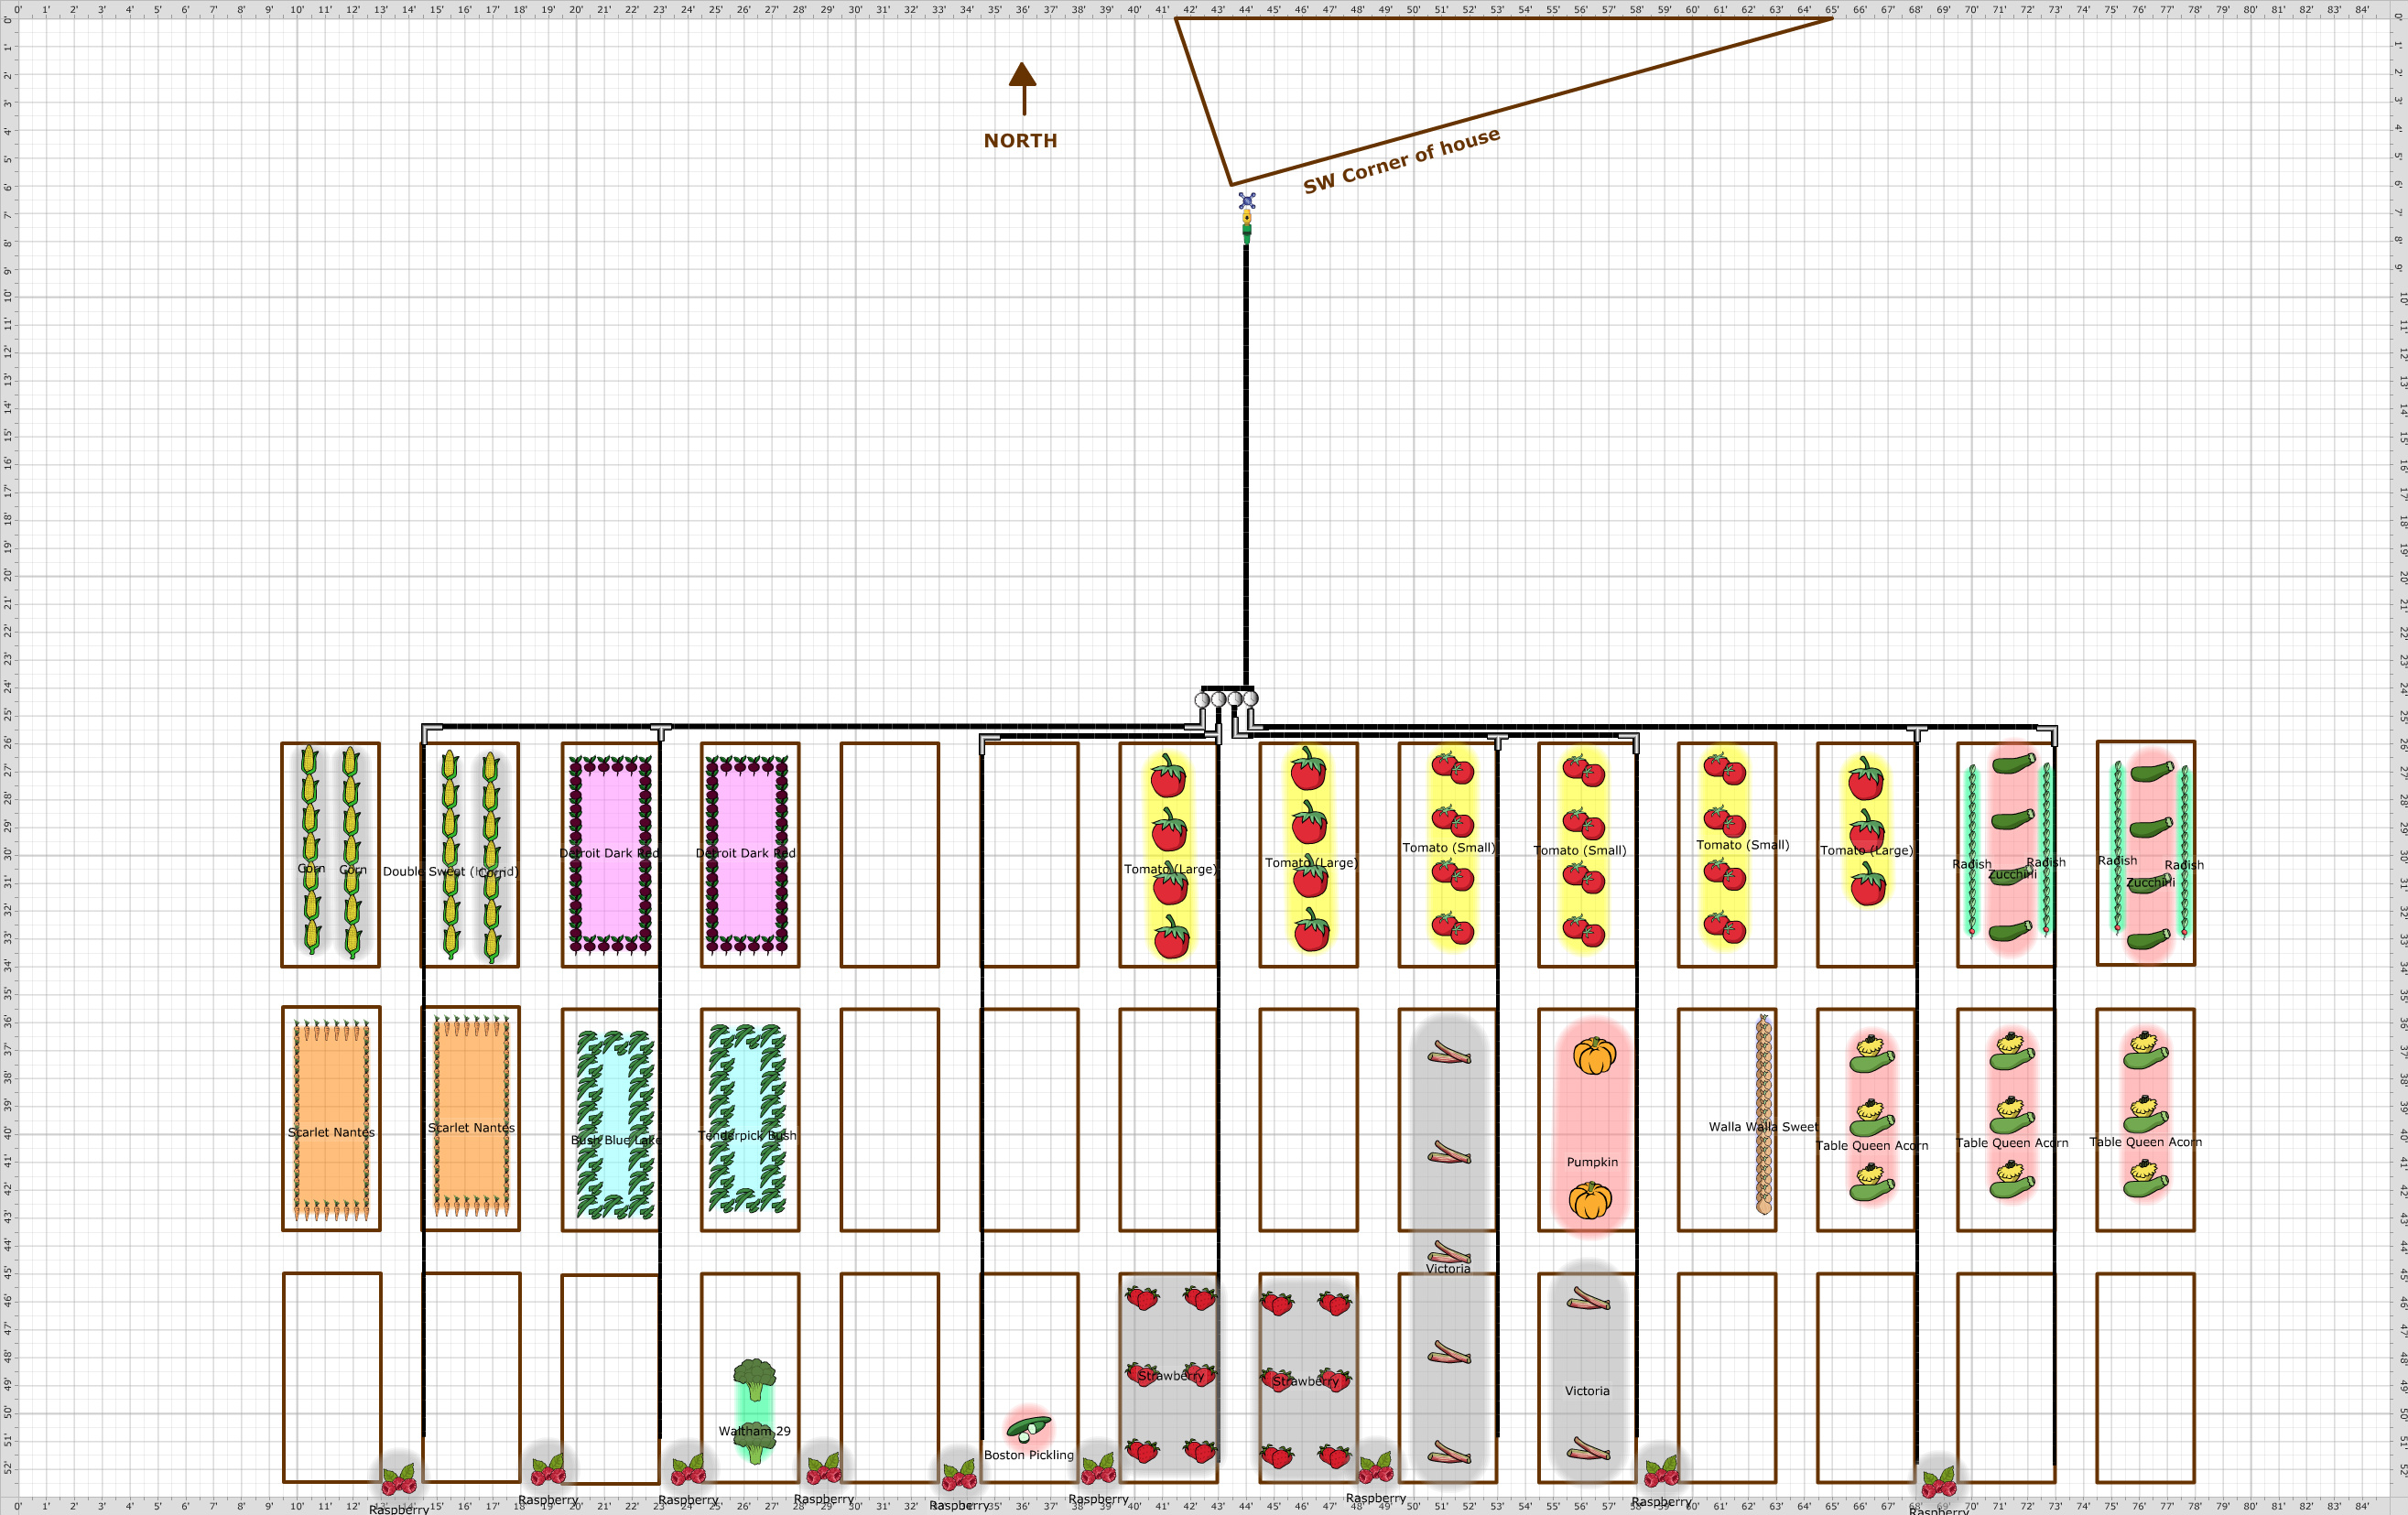Screen dimensions: 2408x1515
Task: Select the left "Strawberry" label
Action: [1171, 1376]
